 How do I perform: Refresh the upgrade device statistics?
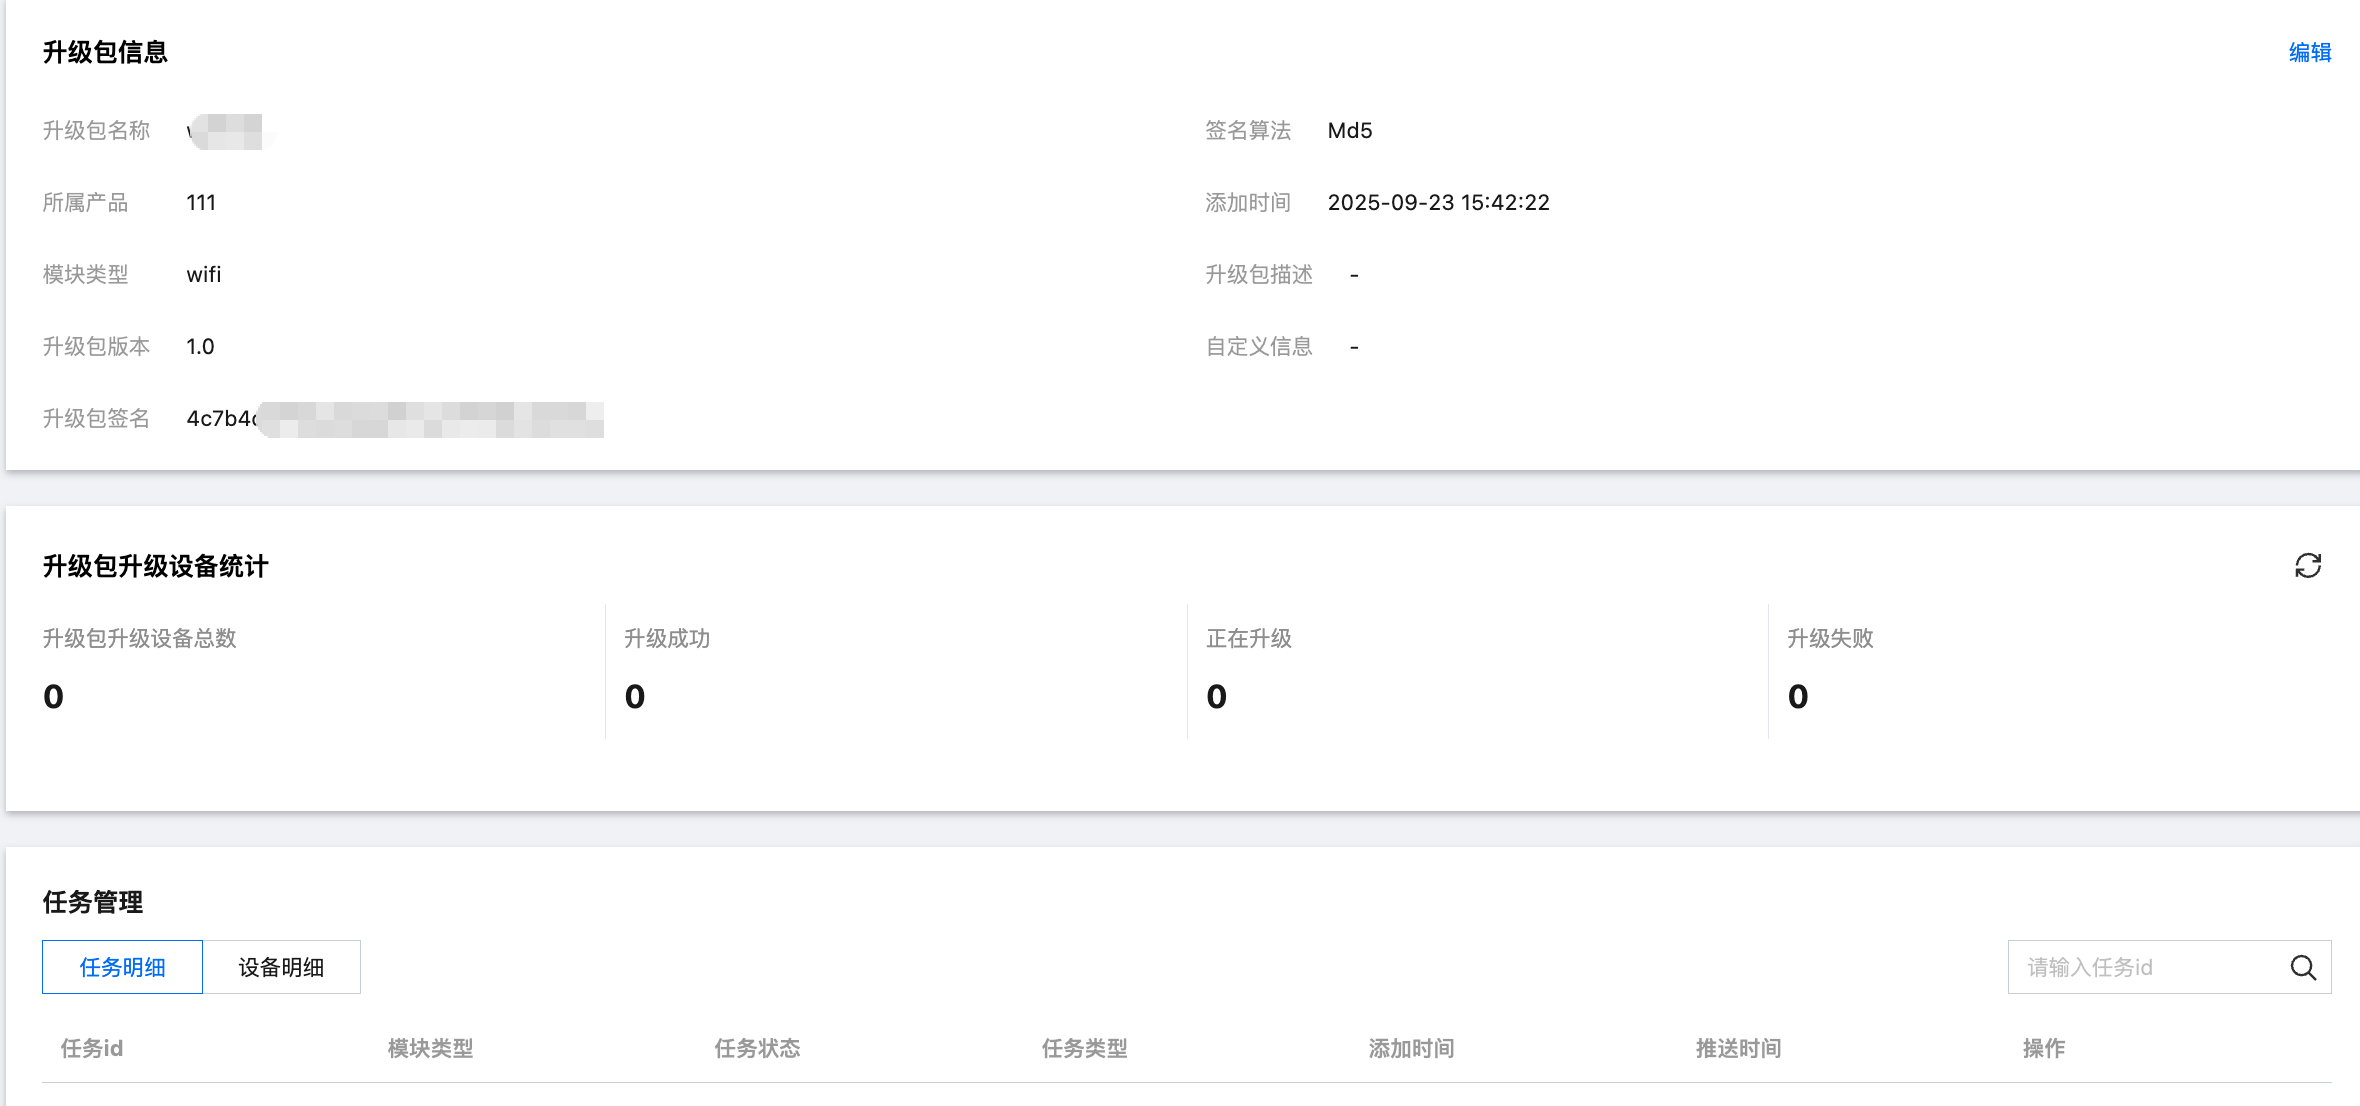pos(2307,566)
